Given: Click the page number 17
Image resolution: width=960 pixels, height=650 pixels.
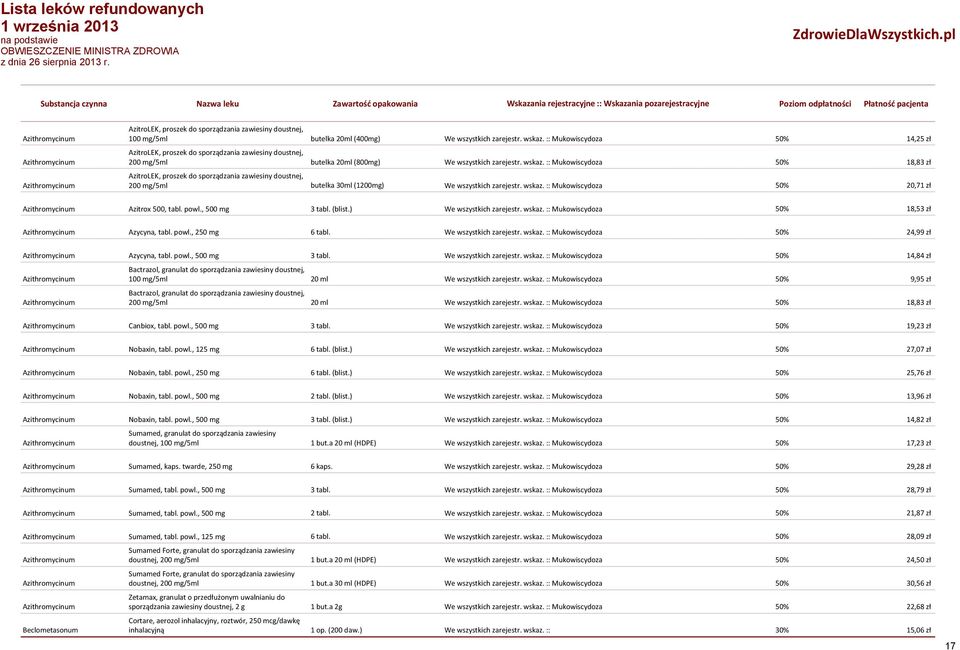Looking at the screenshot, I should [x=950, y=646].
